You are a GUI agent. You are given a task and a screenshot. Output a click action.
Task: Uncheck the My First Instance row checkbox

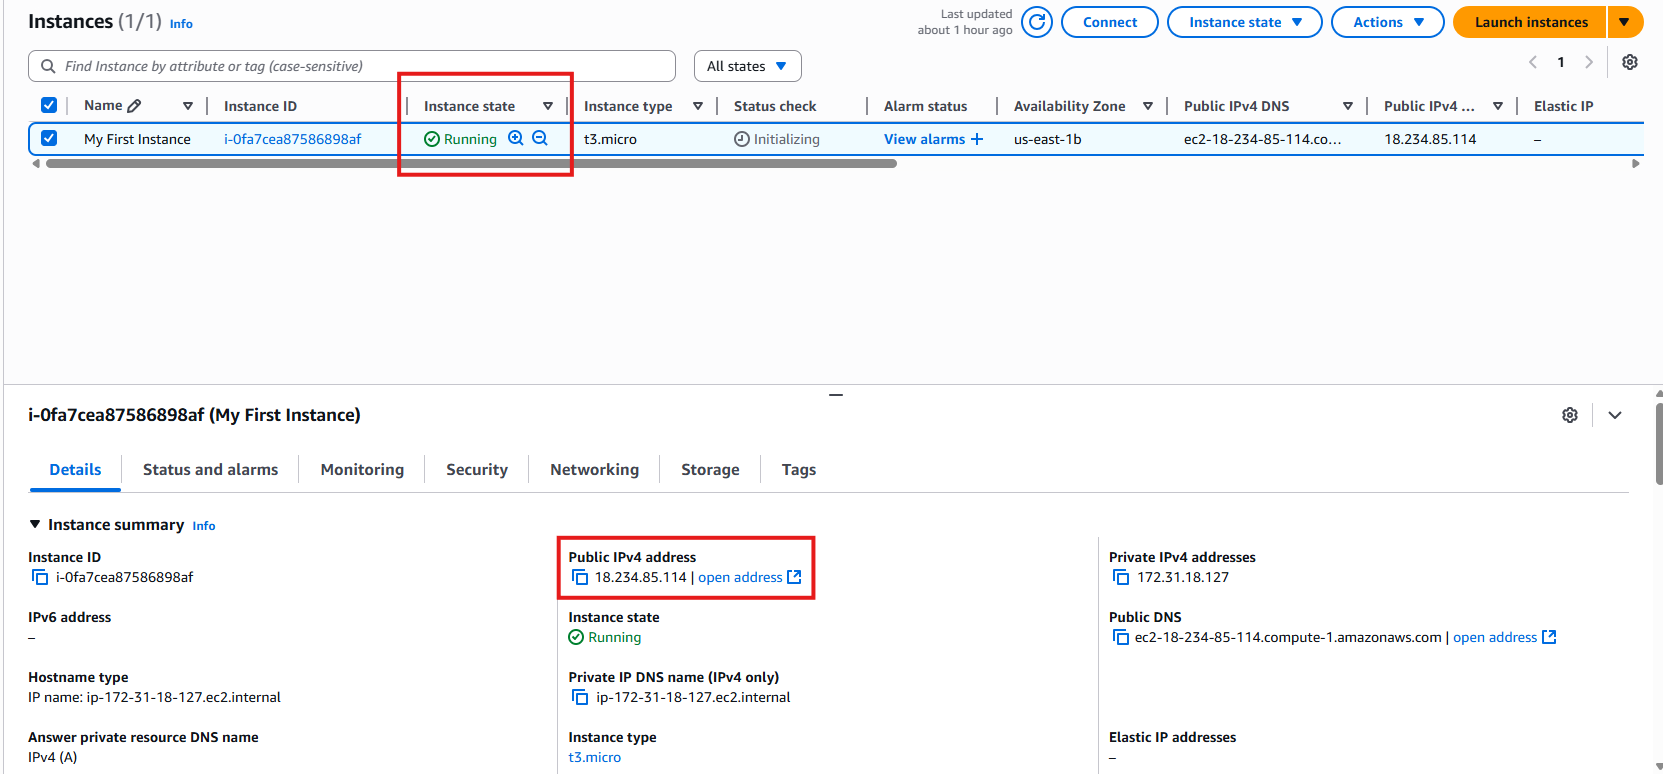49,139
